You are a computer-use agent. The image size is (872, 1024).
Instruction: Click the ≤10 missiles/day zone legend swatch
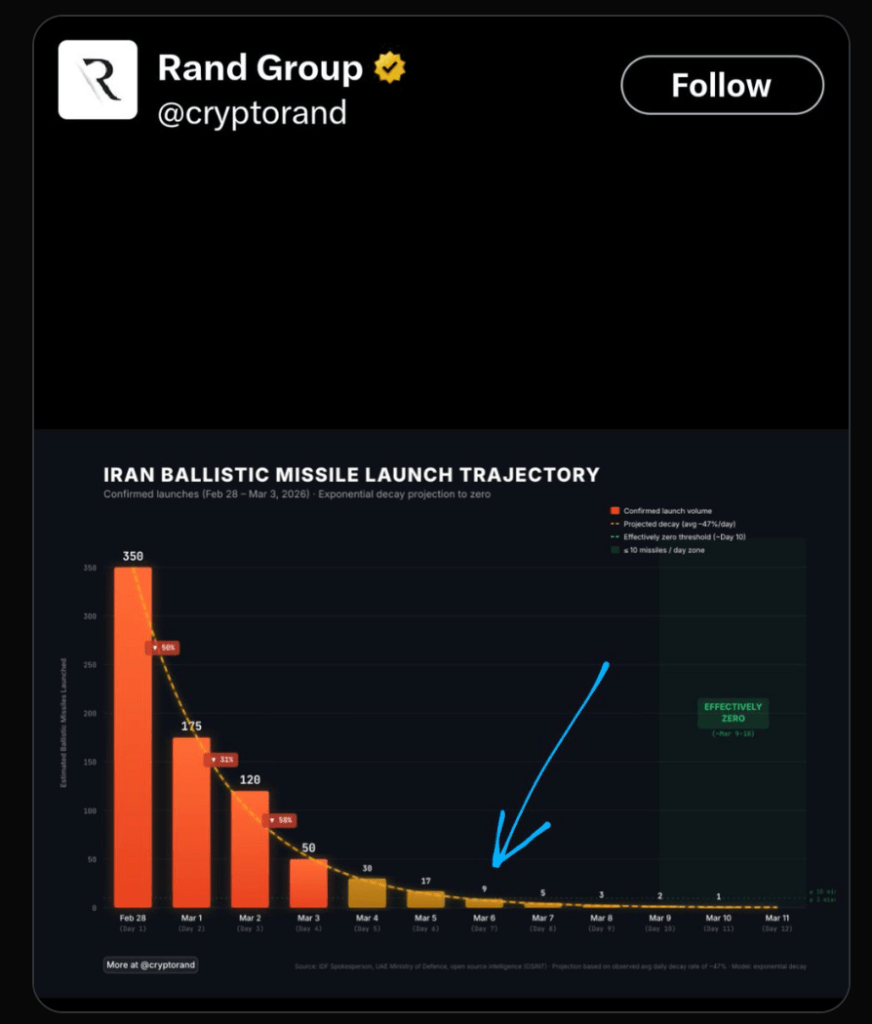[x=616, y=550]
